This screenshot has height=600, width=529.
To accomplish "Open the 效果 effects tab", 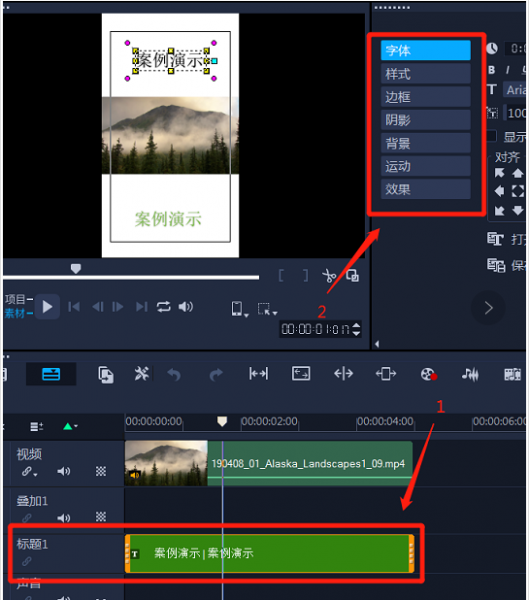I will pos(426,189).
